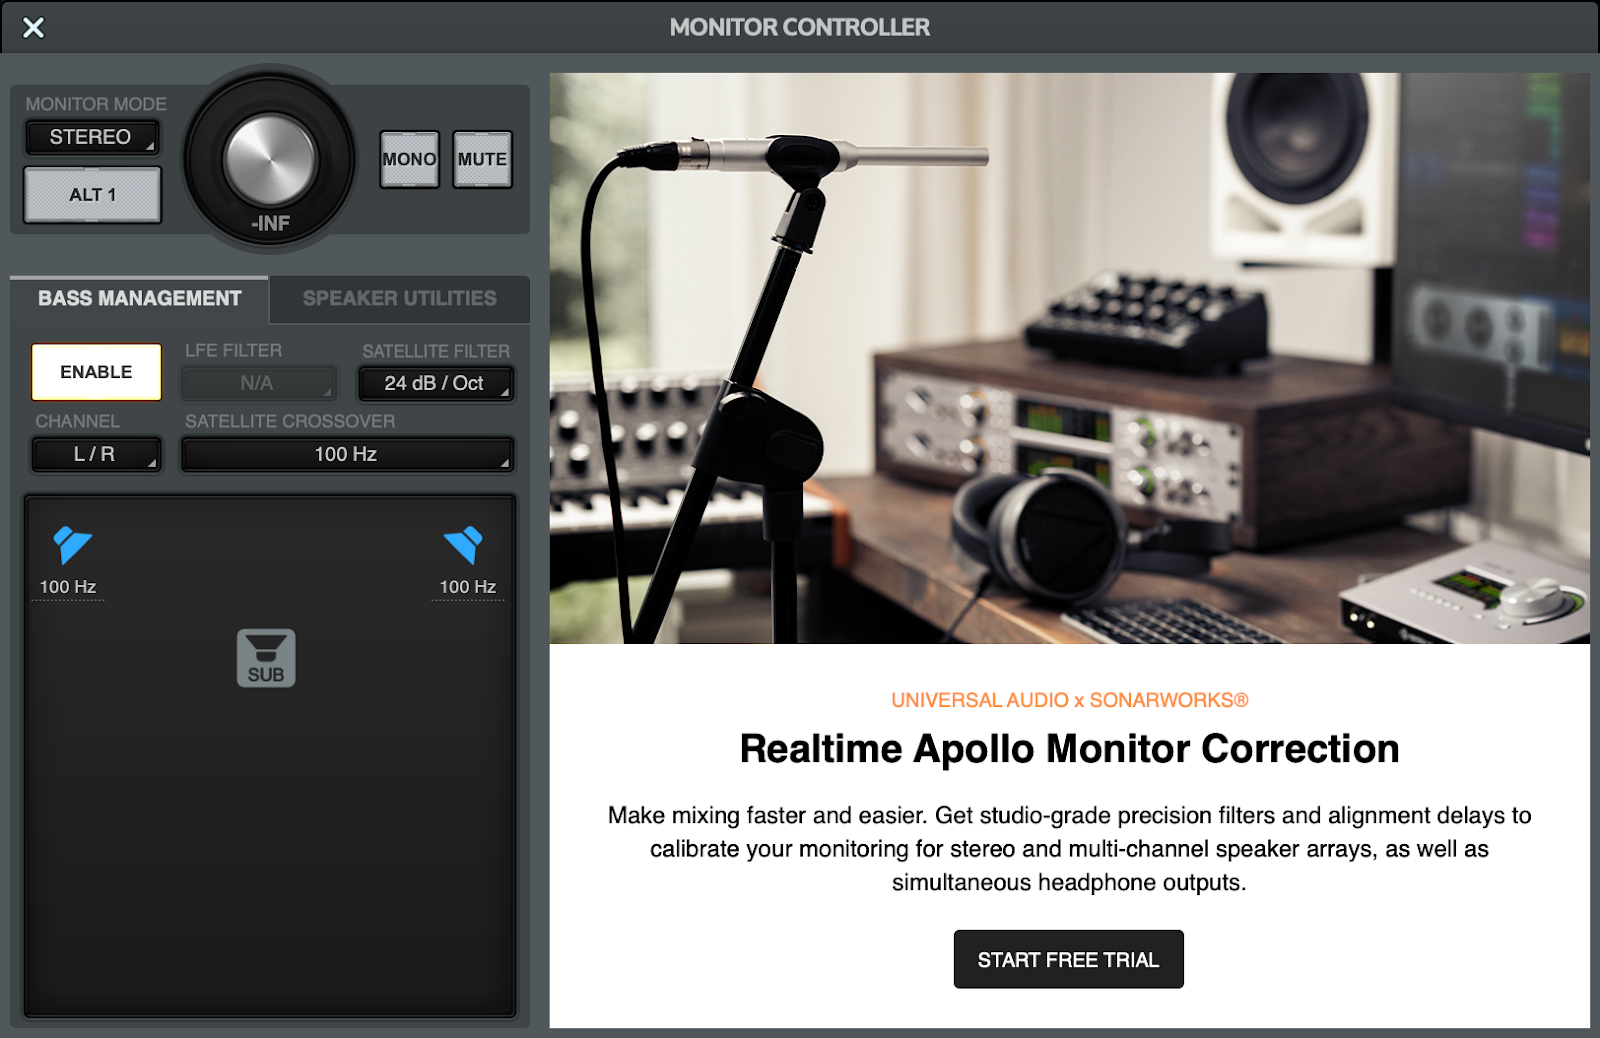The image size is (1600, 1038).
Task: Open the Satellite Filter 24 dB / Oct dropdown
Action: click(436, 383)
